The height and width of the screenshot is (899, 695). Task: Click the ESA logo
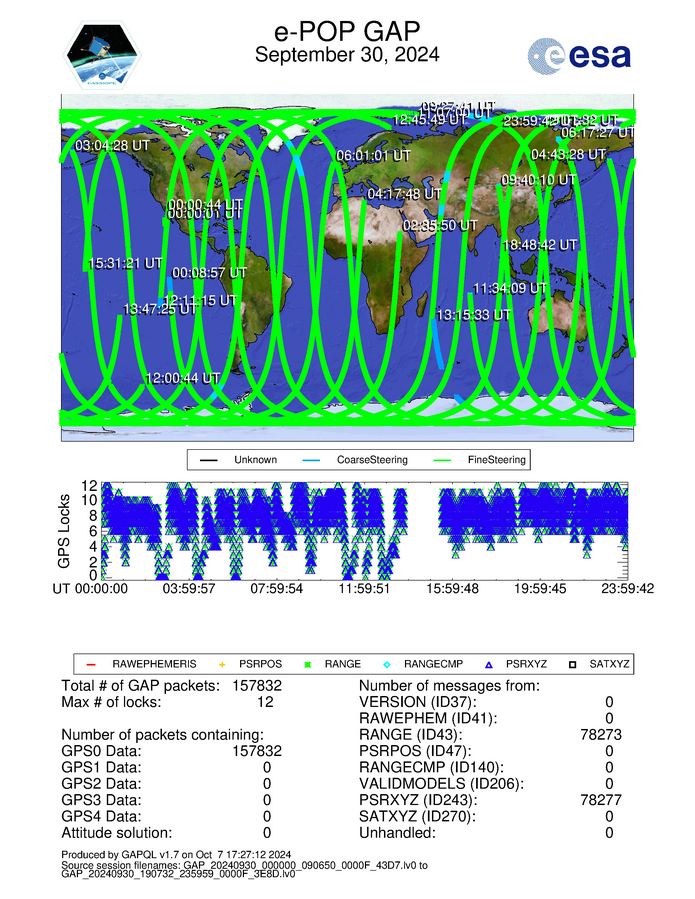click(x=579, y=55)
